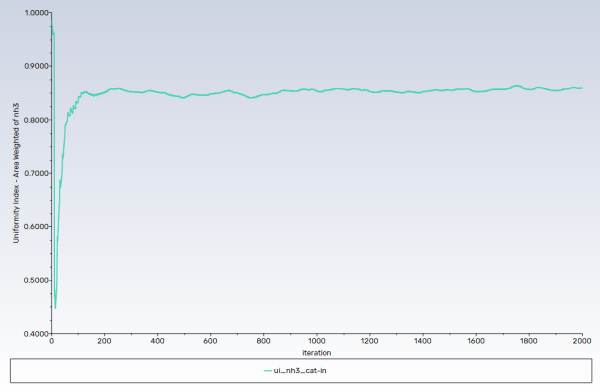Click the 0.8000 y-axis label
Viewport: 600px width, 392px height.
pos(36,120)
